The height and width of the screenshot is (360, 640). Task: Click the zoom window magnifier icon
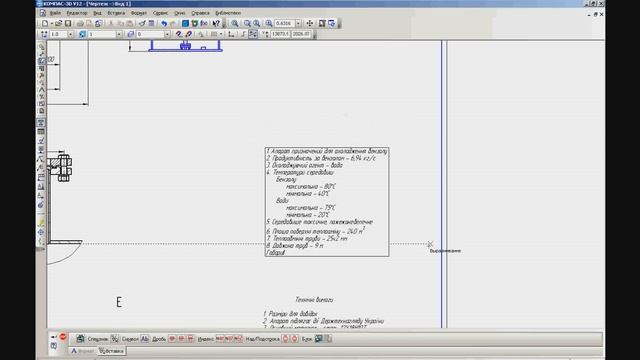click(x=235, y=24)
